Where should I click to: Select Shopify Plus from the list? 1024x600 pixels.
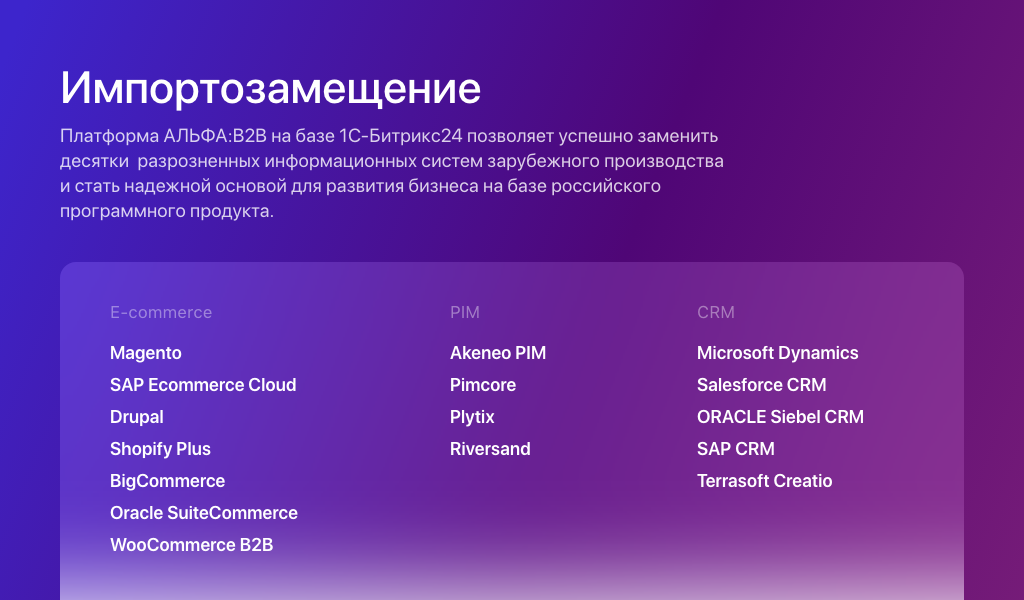(160, 449)
